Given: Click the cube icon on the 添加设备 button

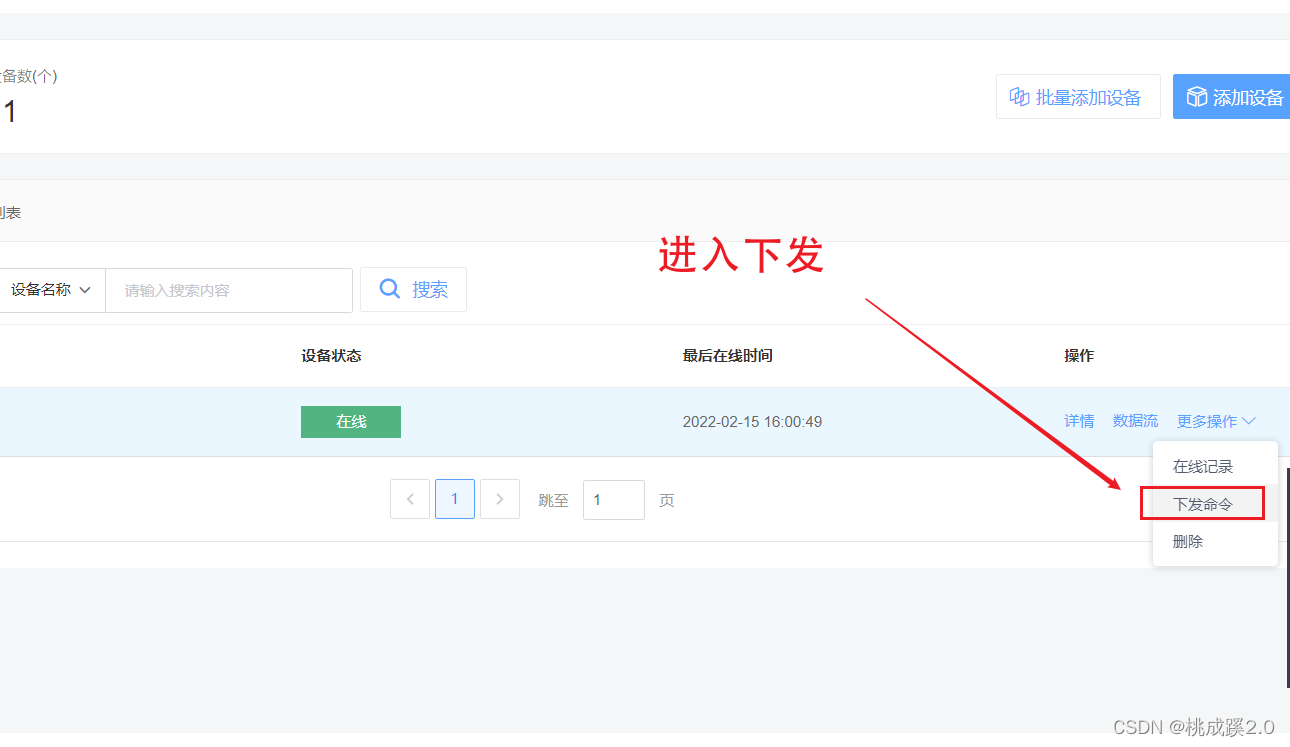Looking at the screenshot, I should pyautogui.click(x=1197, y=96).
